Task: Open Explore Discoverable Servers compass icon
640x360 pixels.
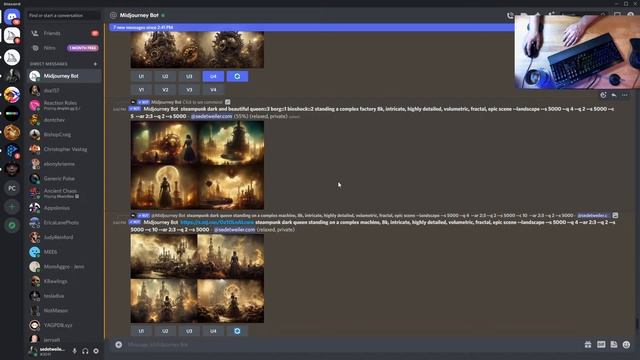Action: (x=12, y=225)
